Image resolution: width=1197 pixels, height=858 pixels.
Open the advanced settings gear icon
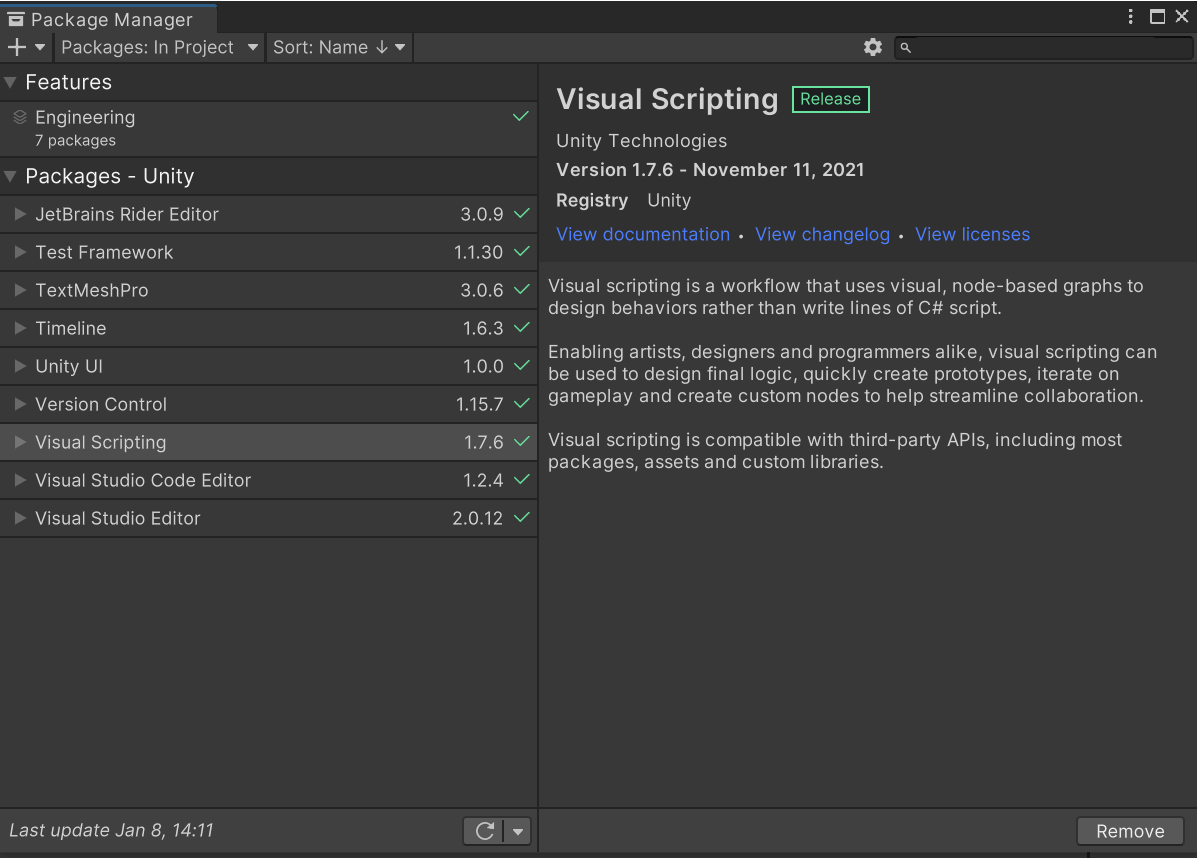pyautogui.click(x=872, y=47)
